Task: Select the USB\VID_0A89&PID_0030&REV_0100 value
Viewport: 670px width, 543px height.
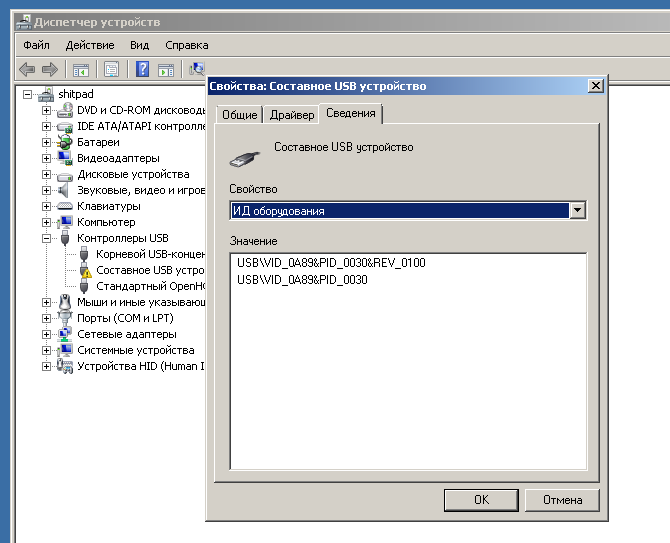Action: [x=331, y=263]
